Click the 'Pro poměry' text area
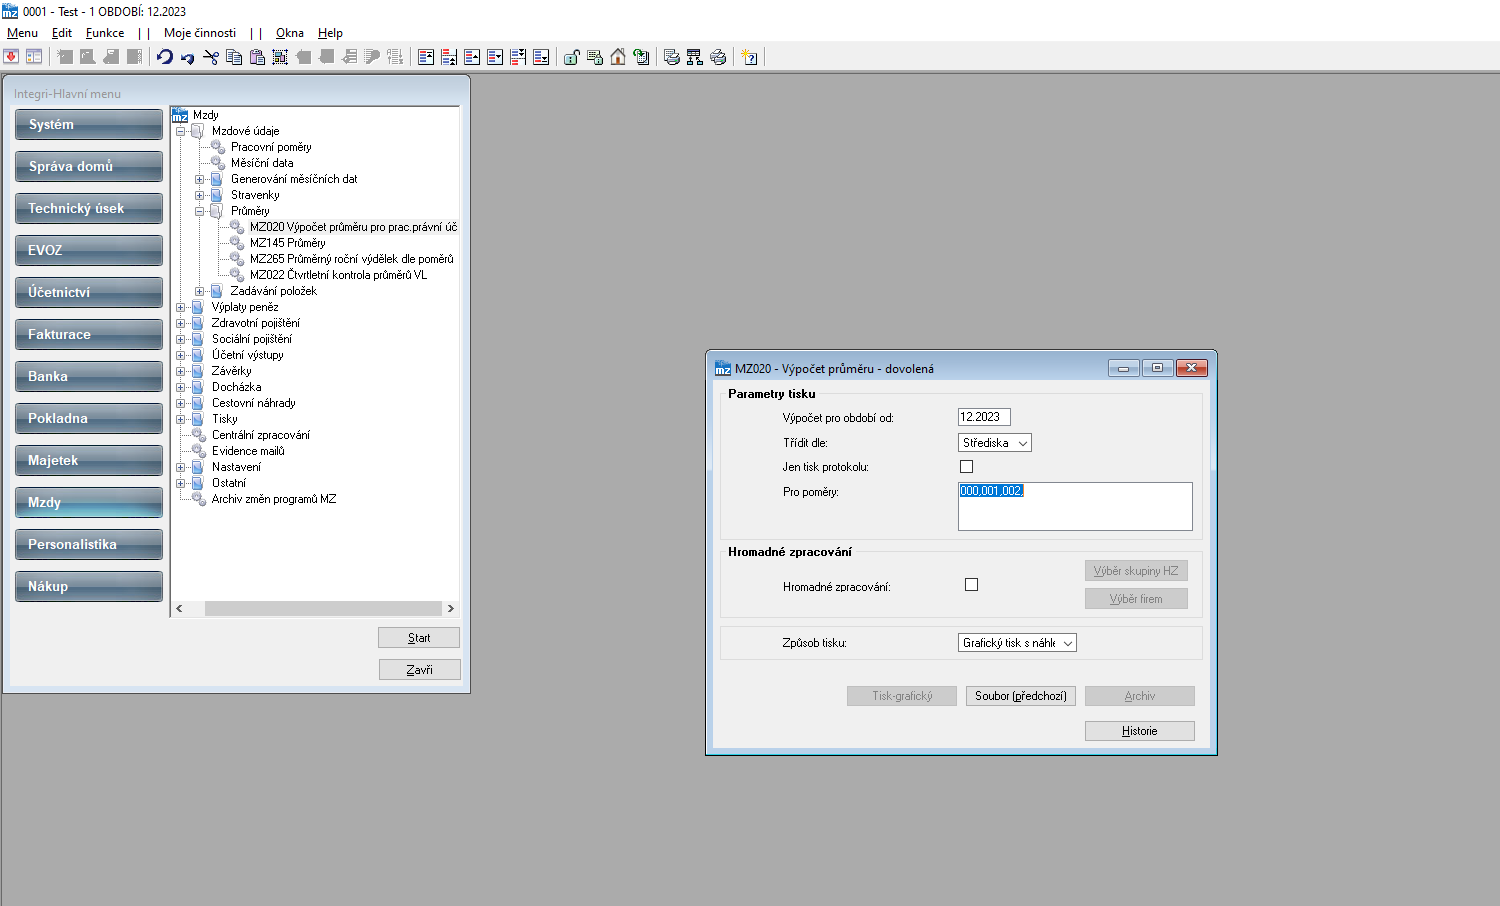 (x=1075, y=506)
